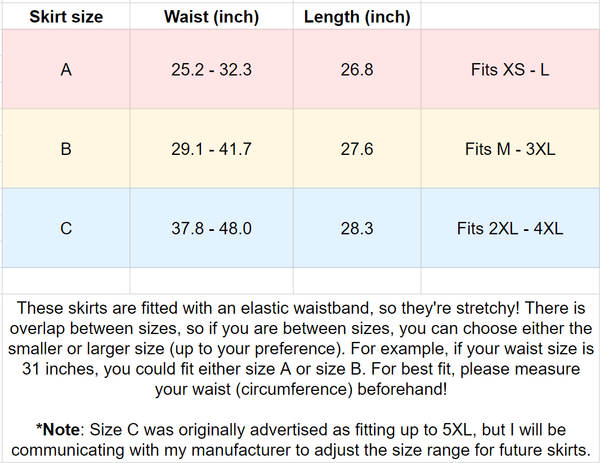Click the bold "*Note" label

tap(61, 428)
